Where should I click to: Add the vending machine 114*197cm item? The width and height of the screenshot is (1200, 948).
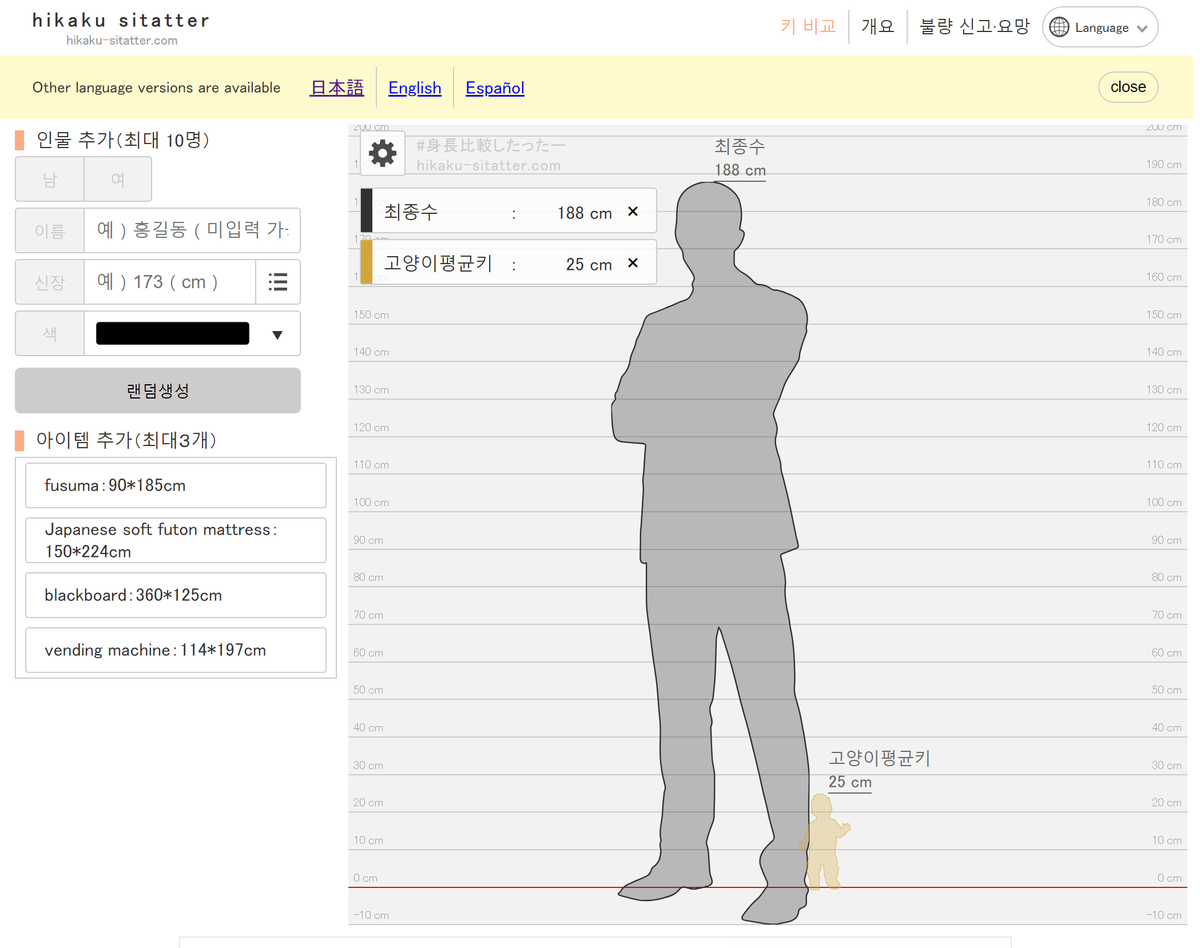click(x=175, y=650)
